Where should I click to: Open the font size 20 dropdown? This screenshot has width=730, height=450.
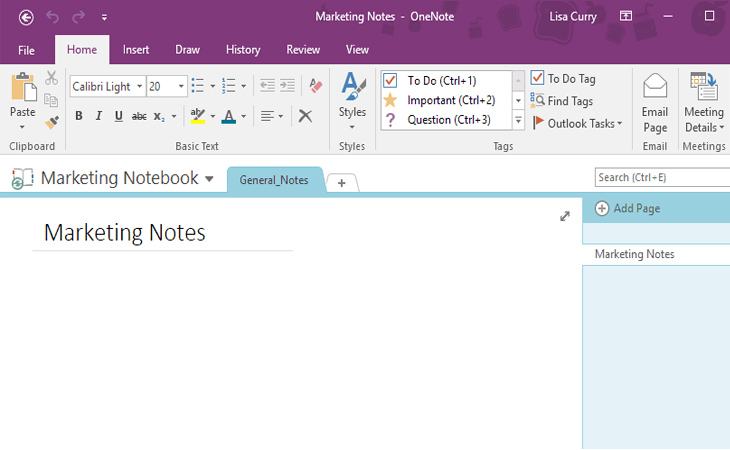pos(181,86)
